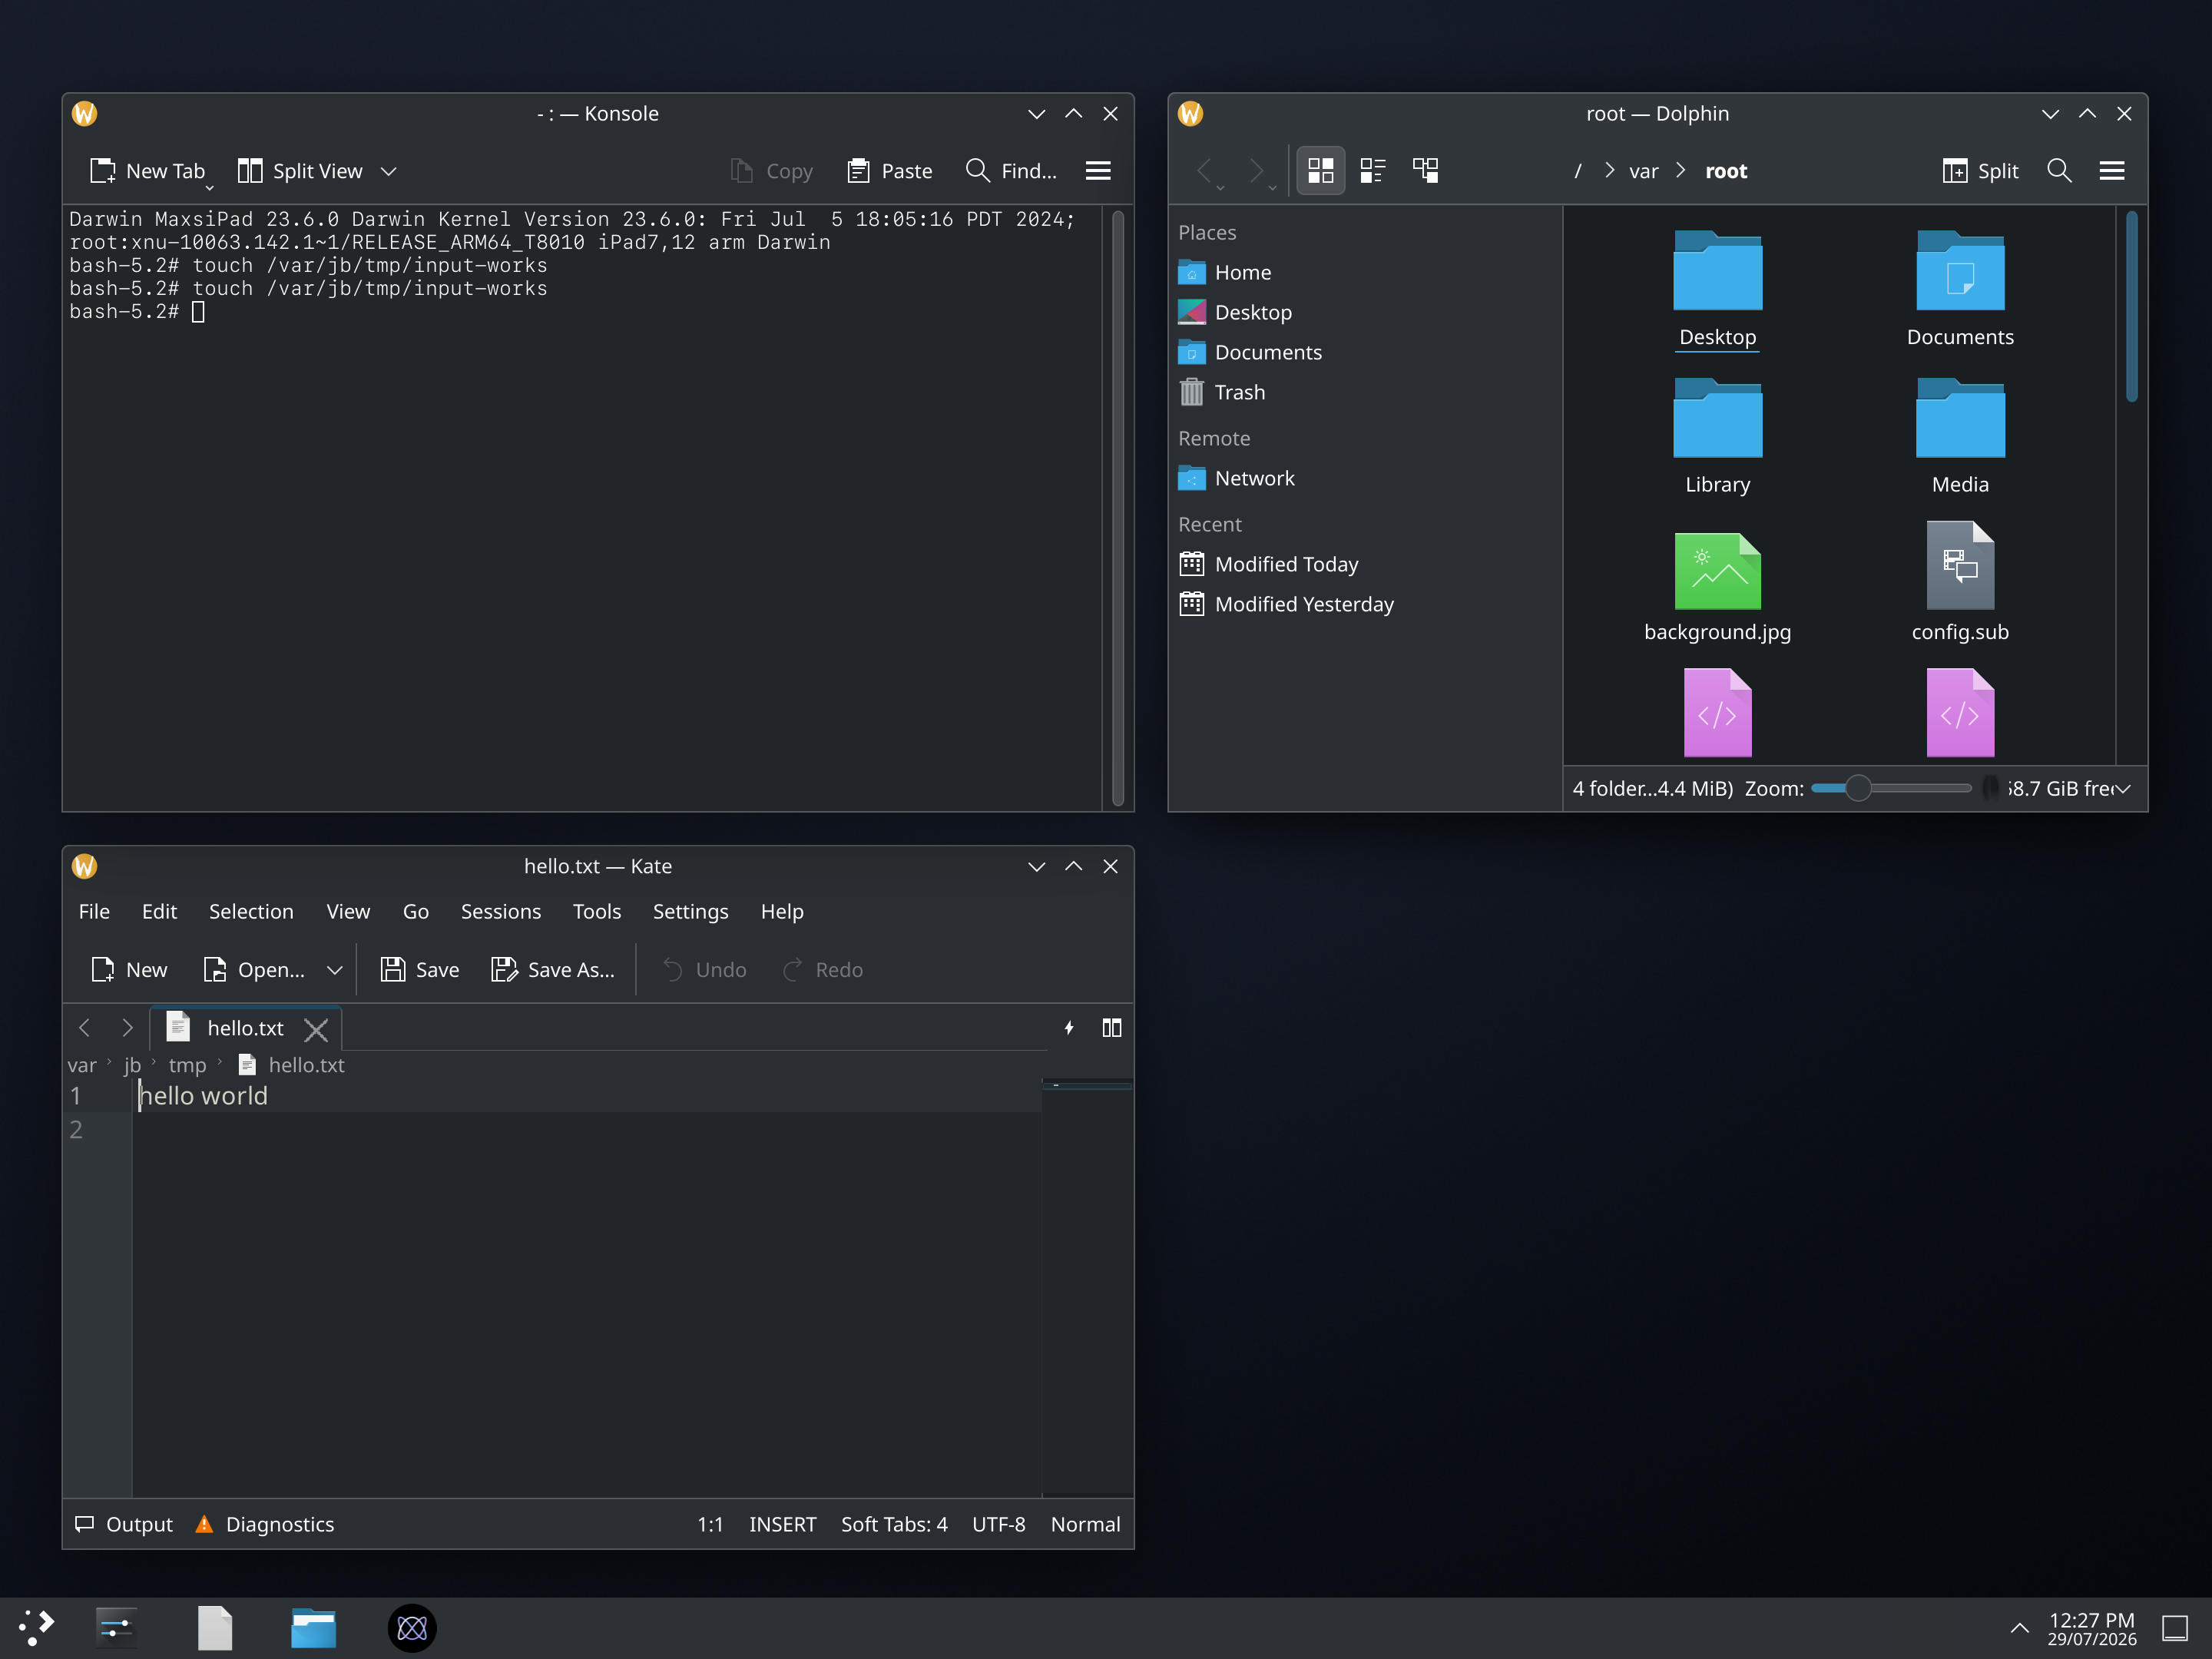This screenshot has width=2212, height=1659.
Task: Open Network under Remote in Dolphin
Action: pos(1365,478)
